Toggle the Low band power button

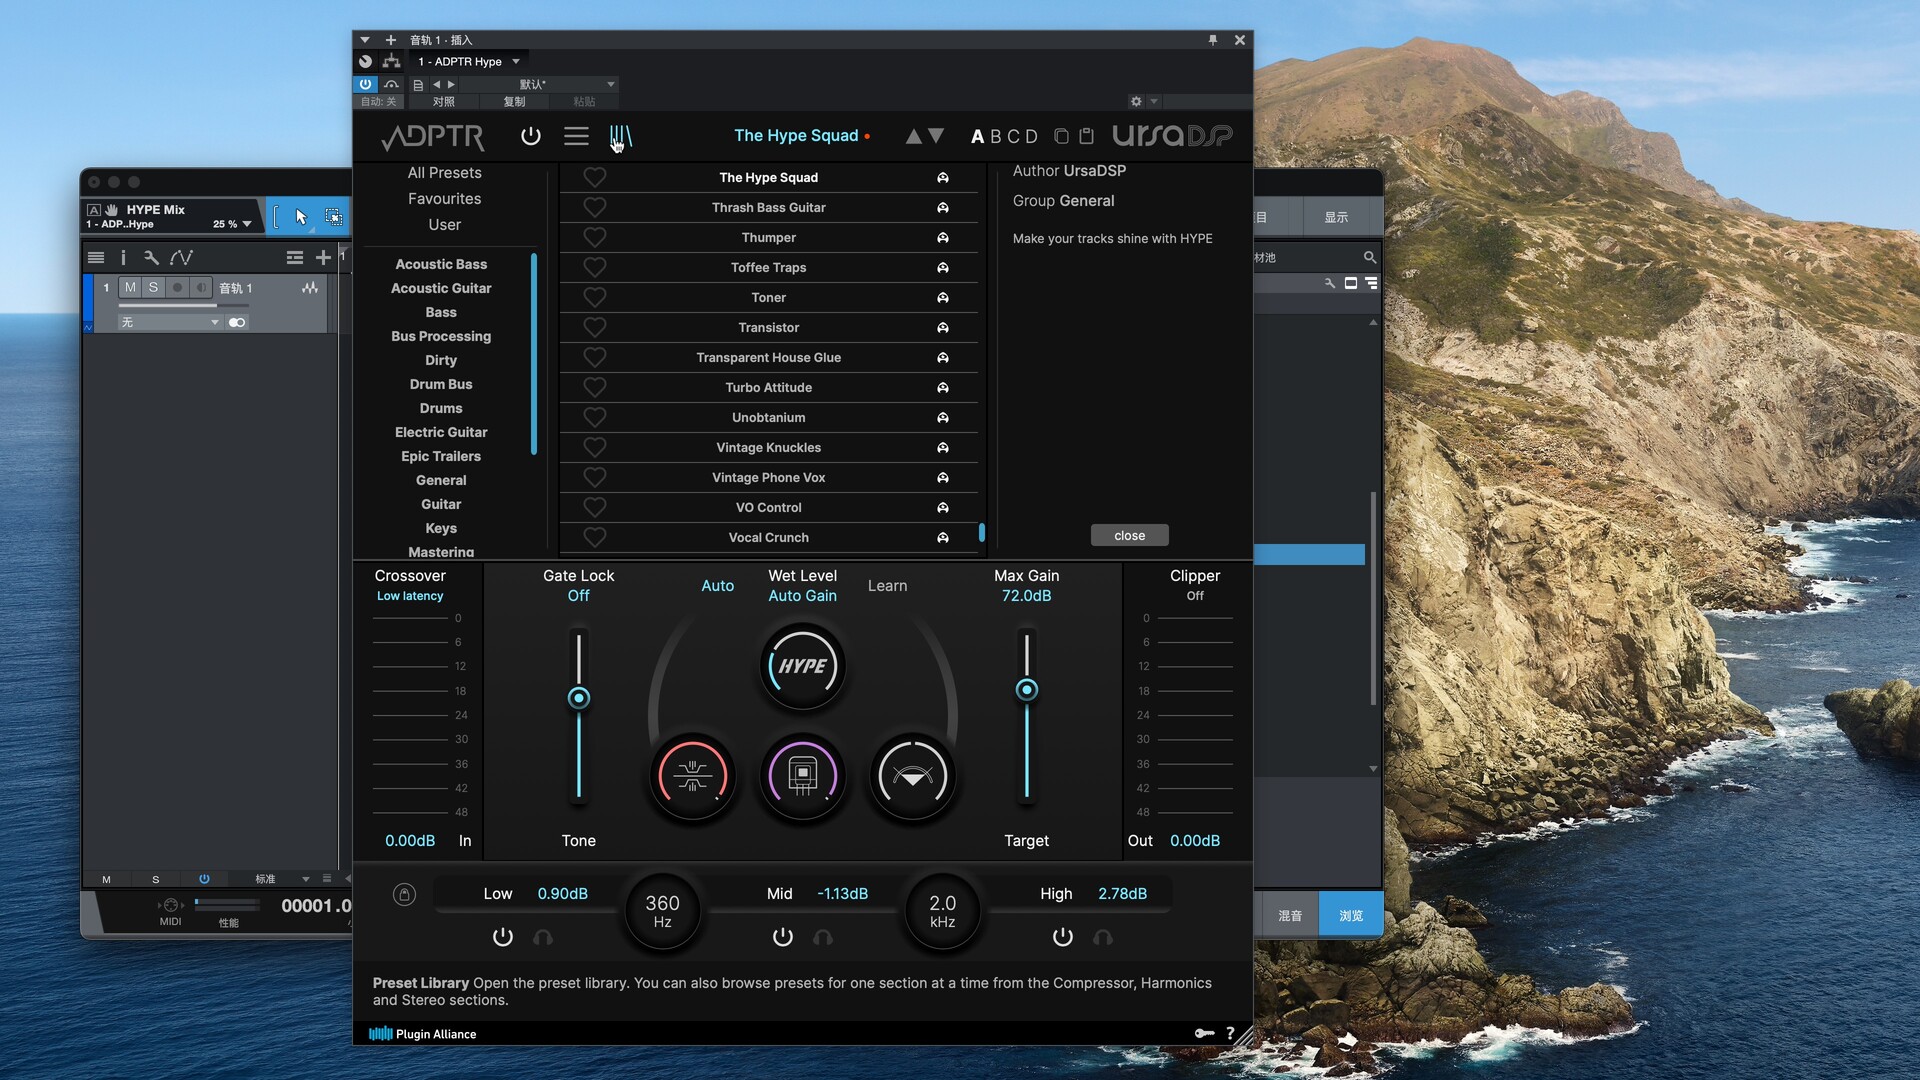(x=503, y=937)
